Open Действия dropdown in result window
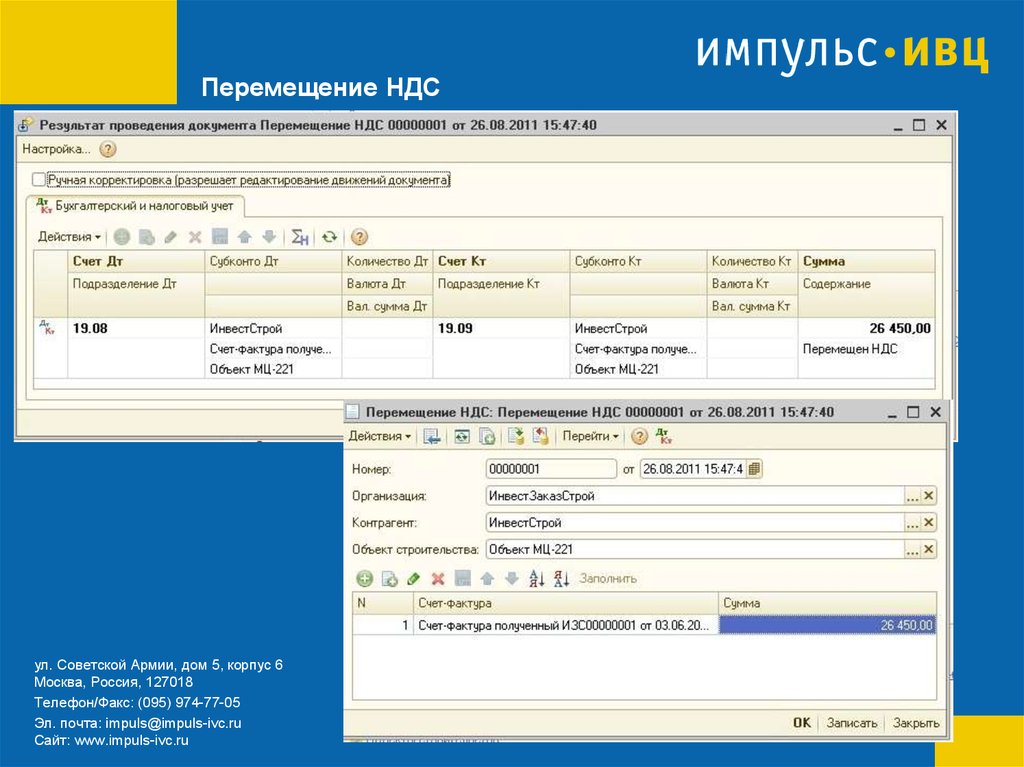This screenshot has height=767, width=1024. tap(69, 238)
